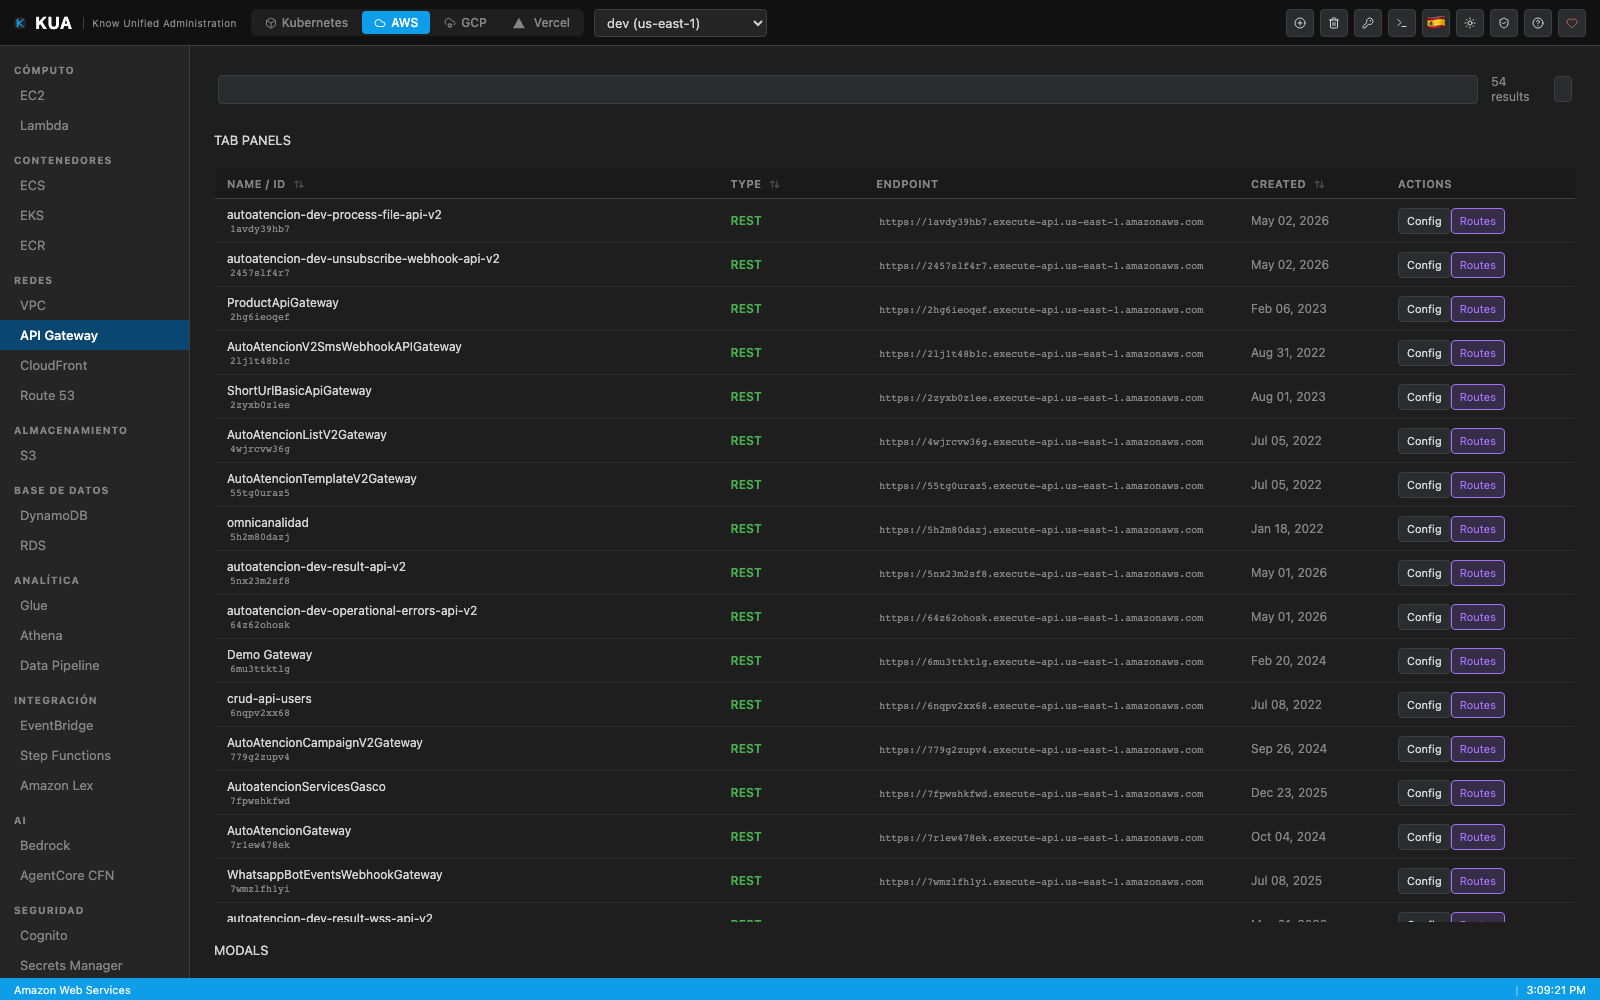View Routes for AutoatencionServicesGasco
Viewport: 1600px width, 1000px height.
click(1477, 793)
